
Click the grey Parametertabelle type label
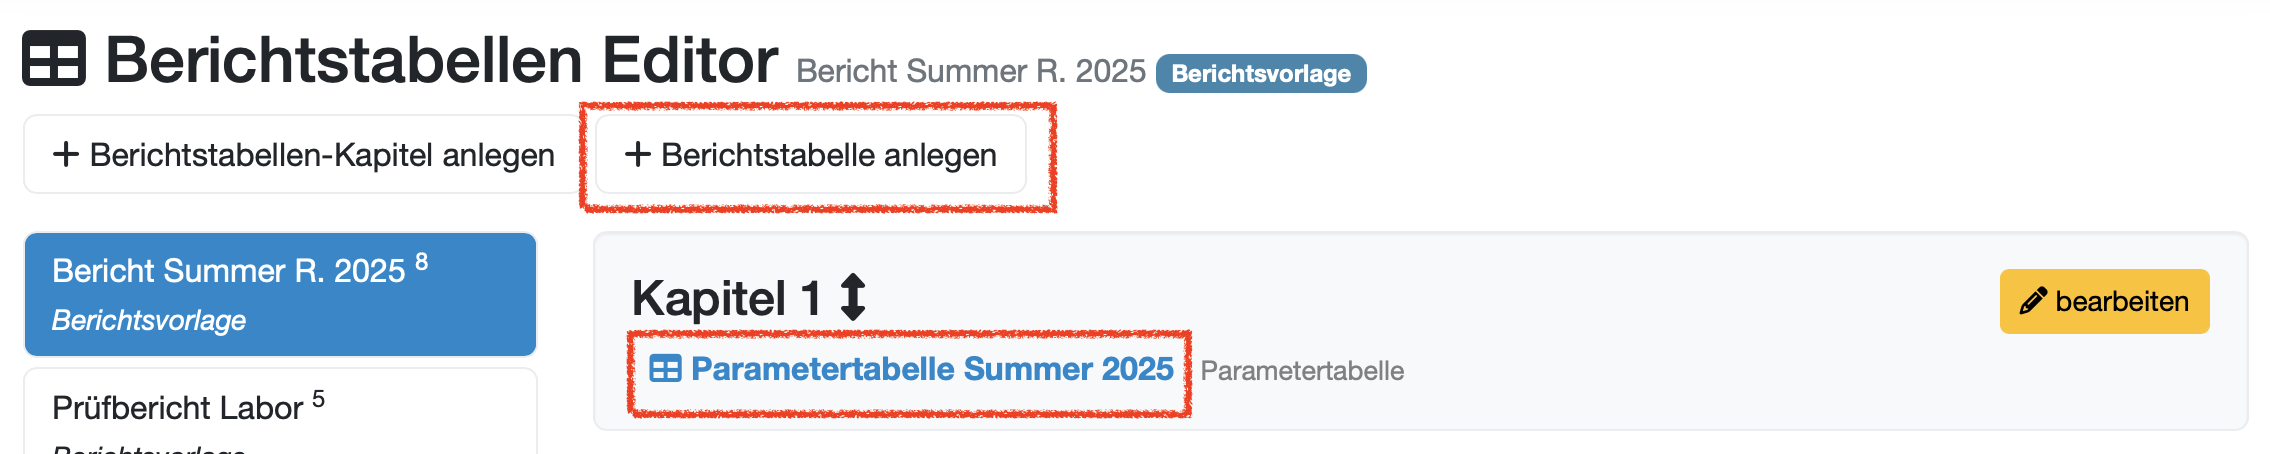(x=1302, y=371)
